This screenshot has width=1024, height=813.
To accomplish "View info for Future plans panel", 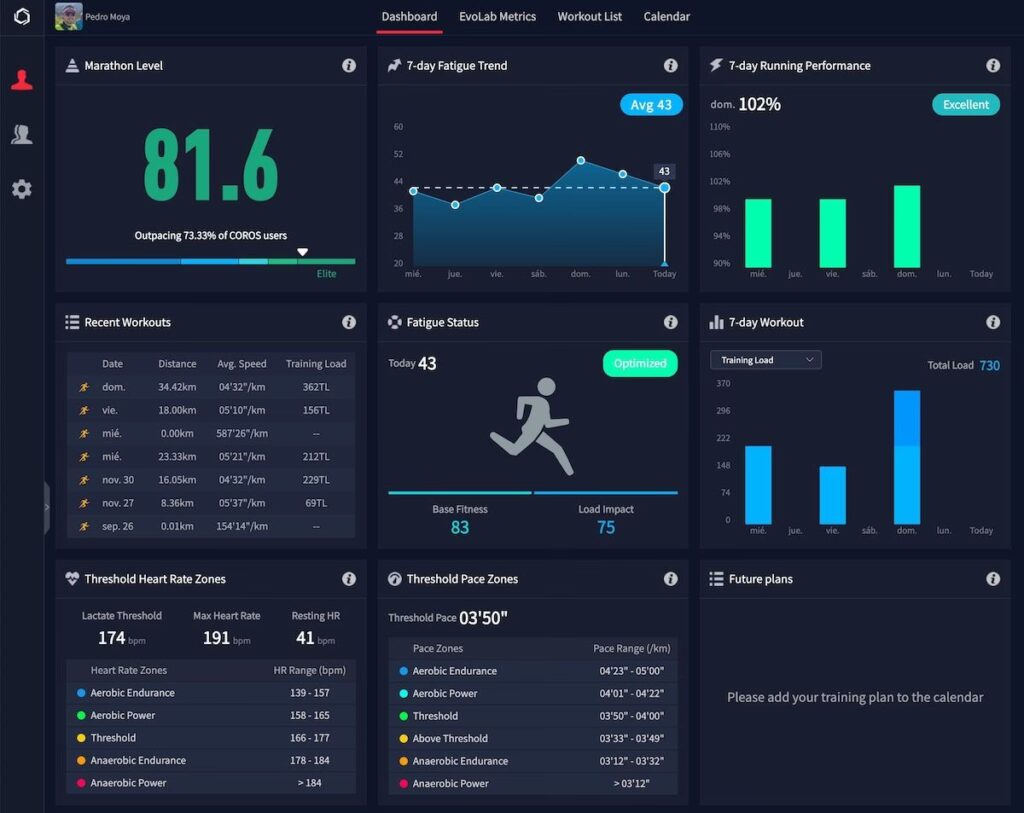I will click(993, 579).
